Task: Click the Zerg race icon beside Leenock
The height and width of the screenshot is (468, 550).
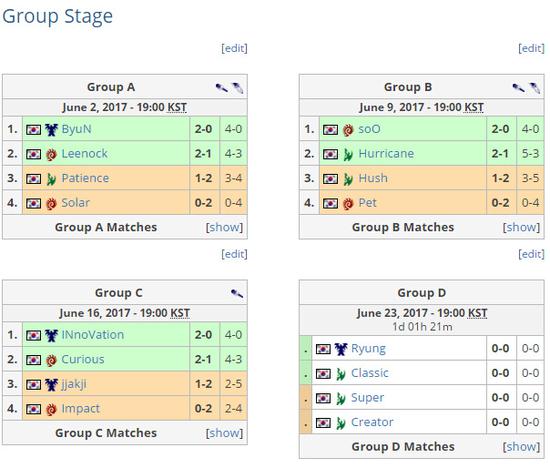Action: (x=51, y=154)
